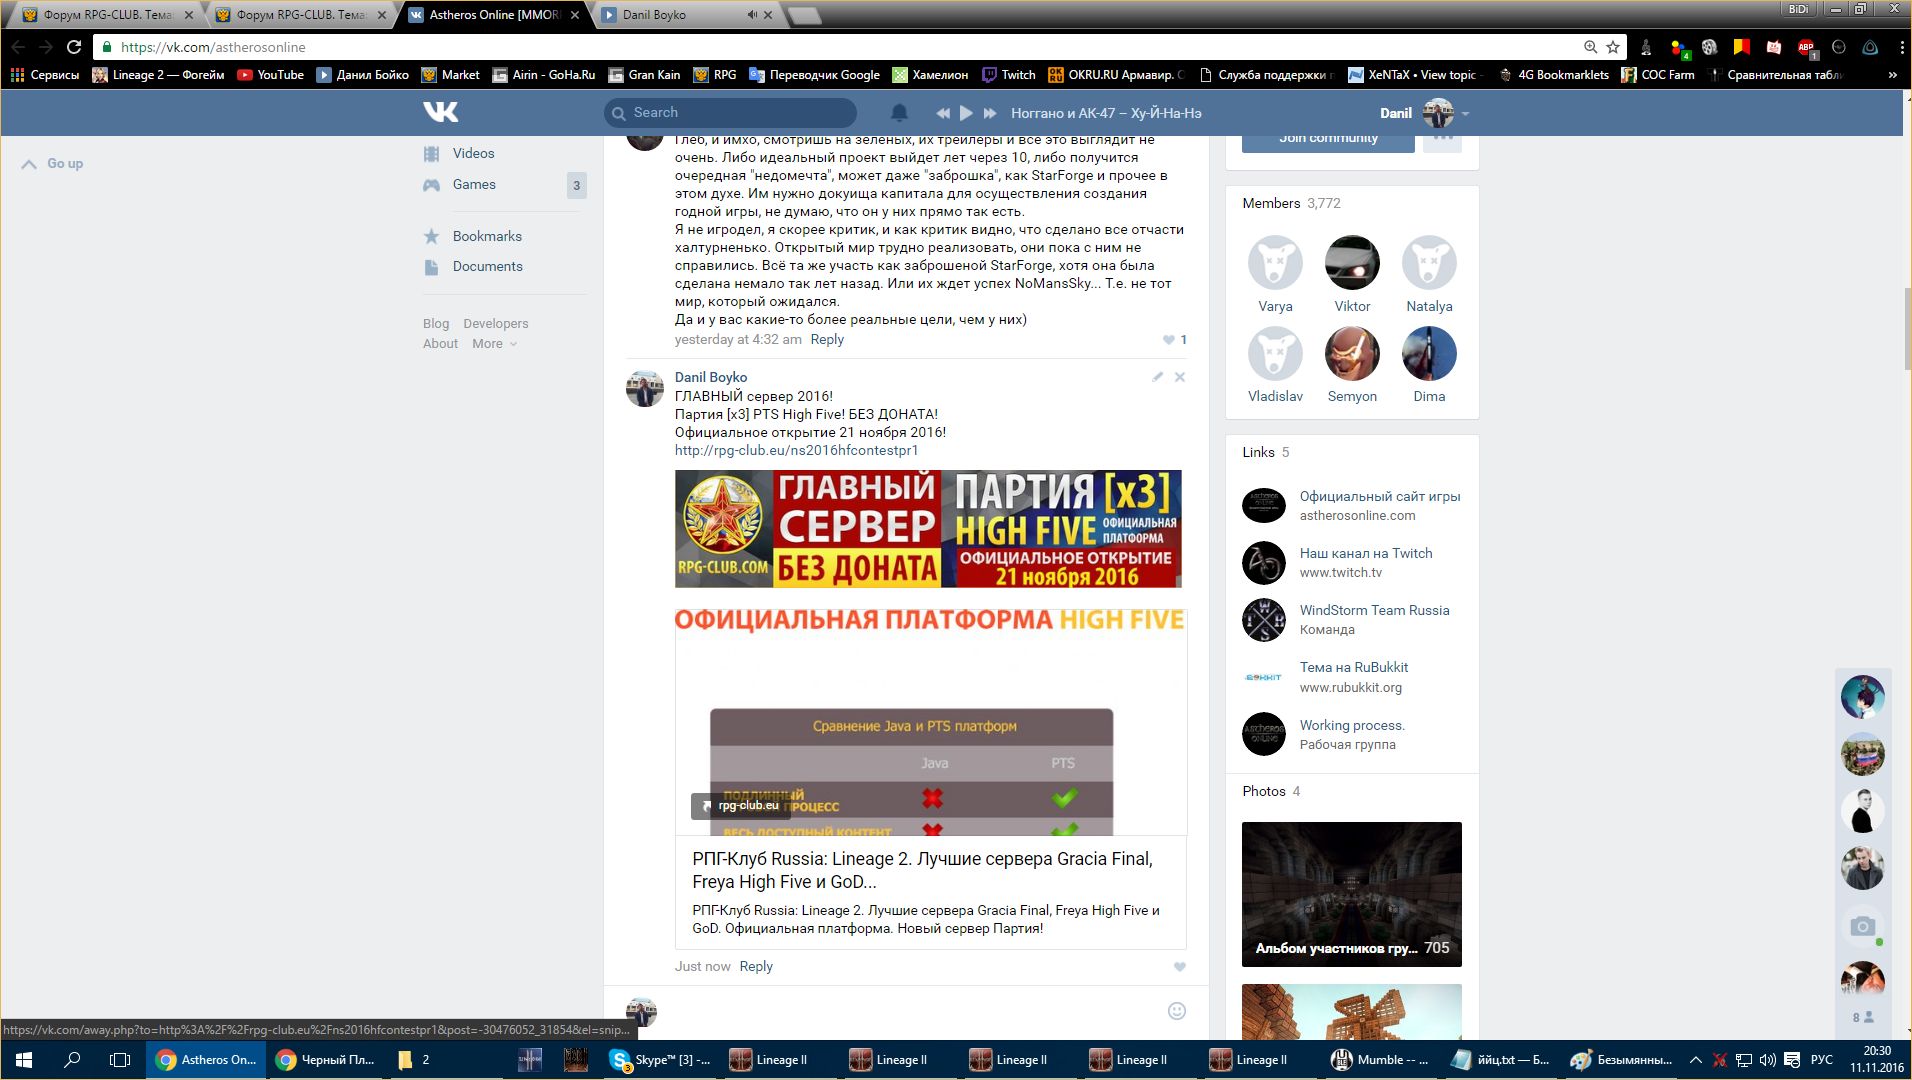Skip to the previous track in the VK header

(942, 113)
